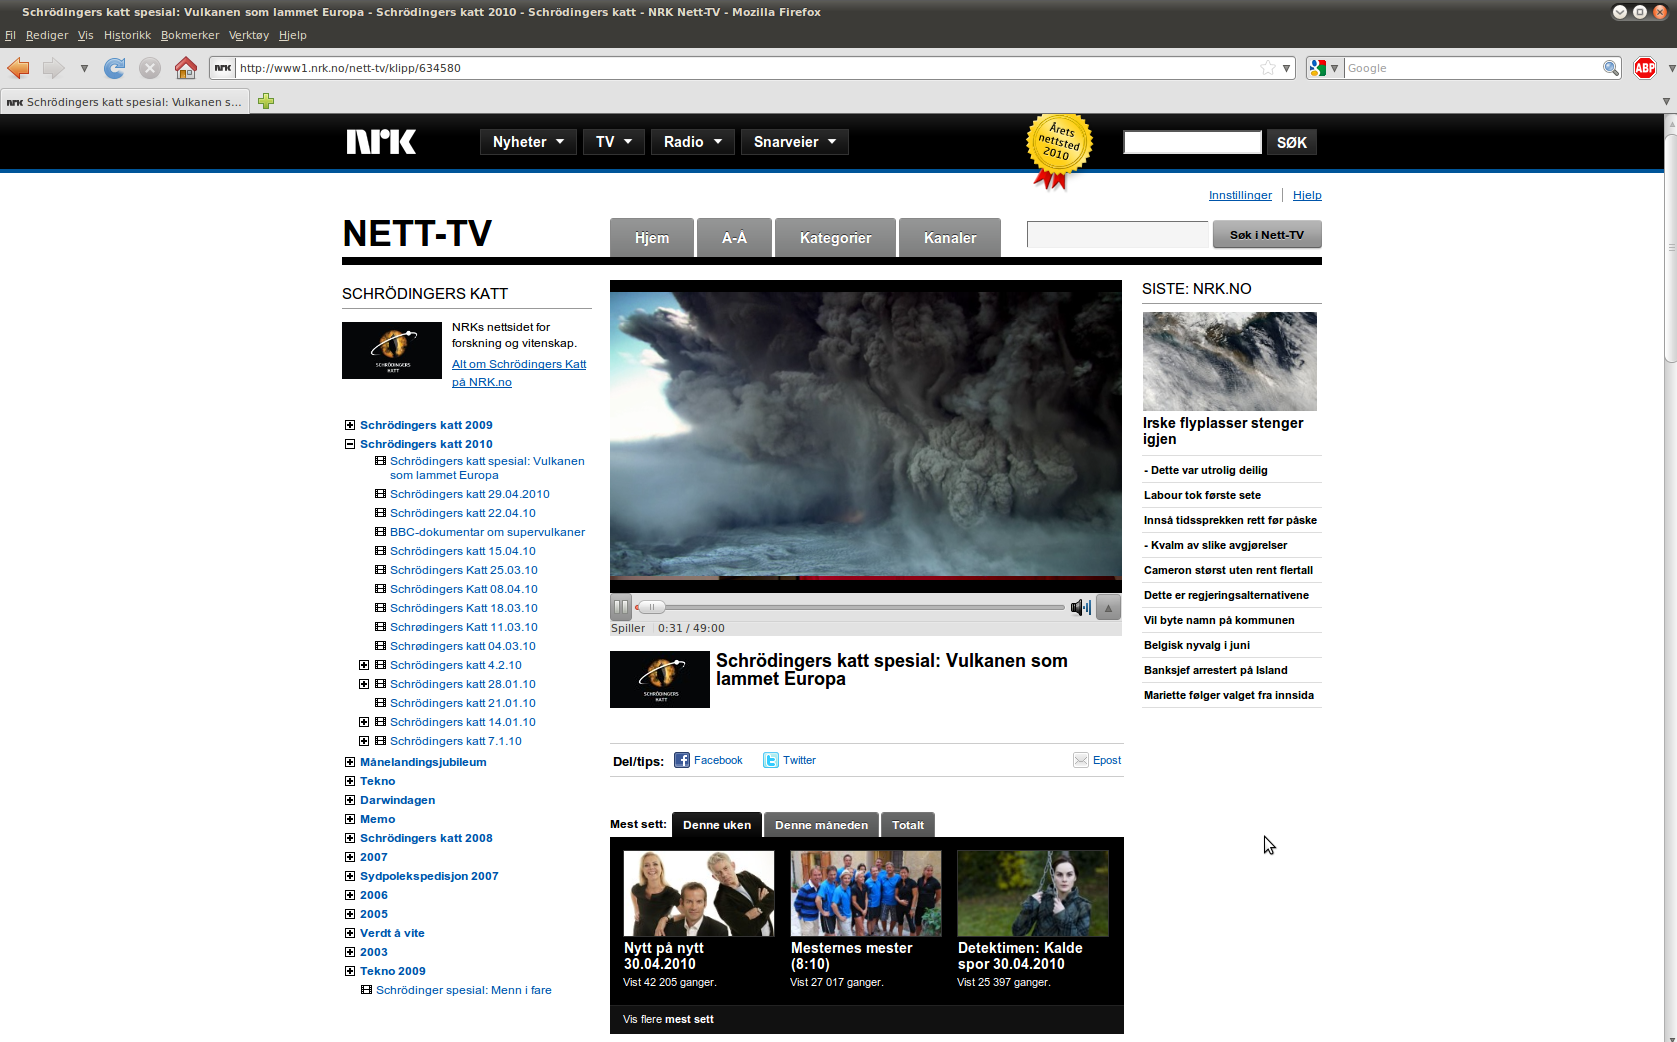Open the Firefox home page icon
Screen dimensions: 1677x1042
click(186, 68)
